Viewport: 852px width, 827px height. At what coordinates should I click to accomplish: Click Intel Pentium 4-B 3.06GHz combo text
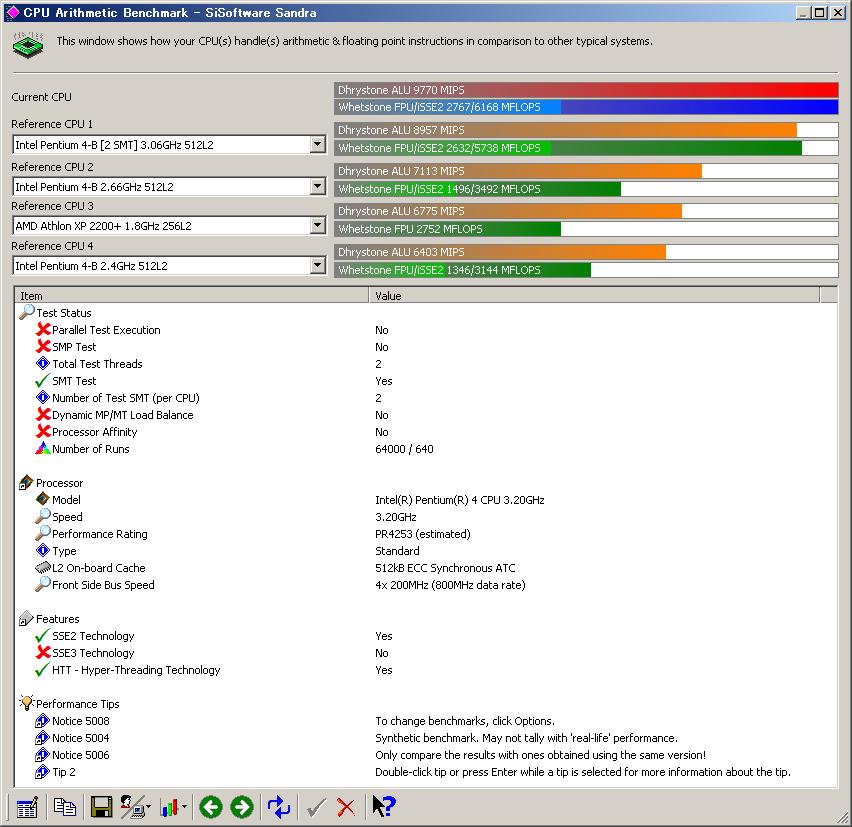click(115, 145)
